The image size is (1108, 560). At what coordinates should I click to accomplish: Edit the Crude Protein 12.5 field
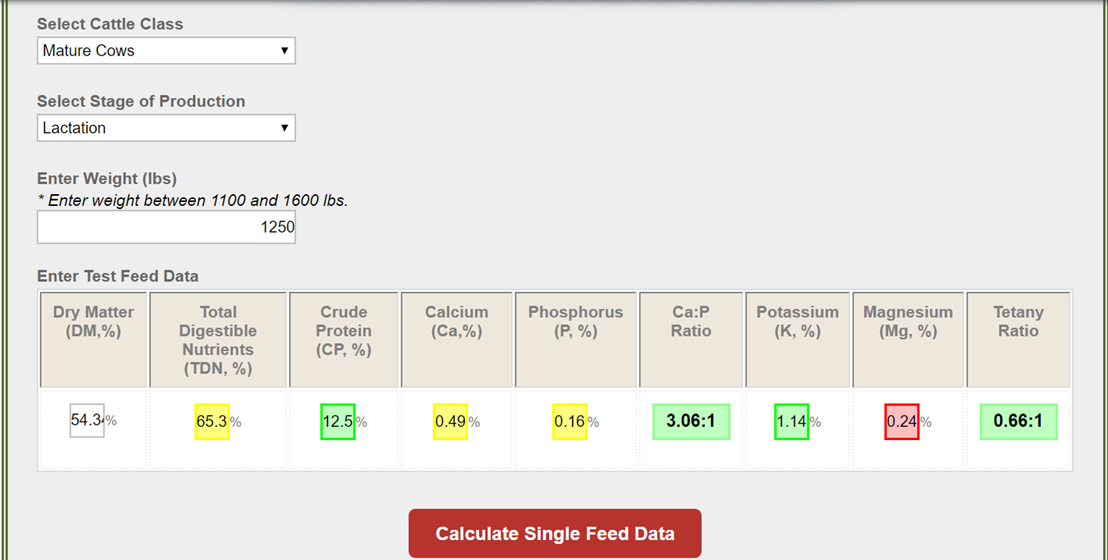click(x=338, y=421)
